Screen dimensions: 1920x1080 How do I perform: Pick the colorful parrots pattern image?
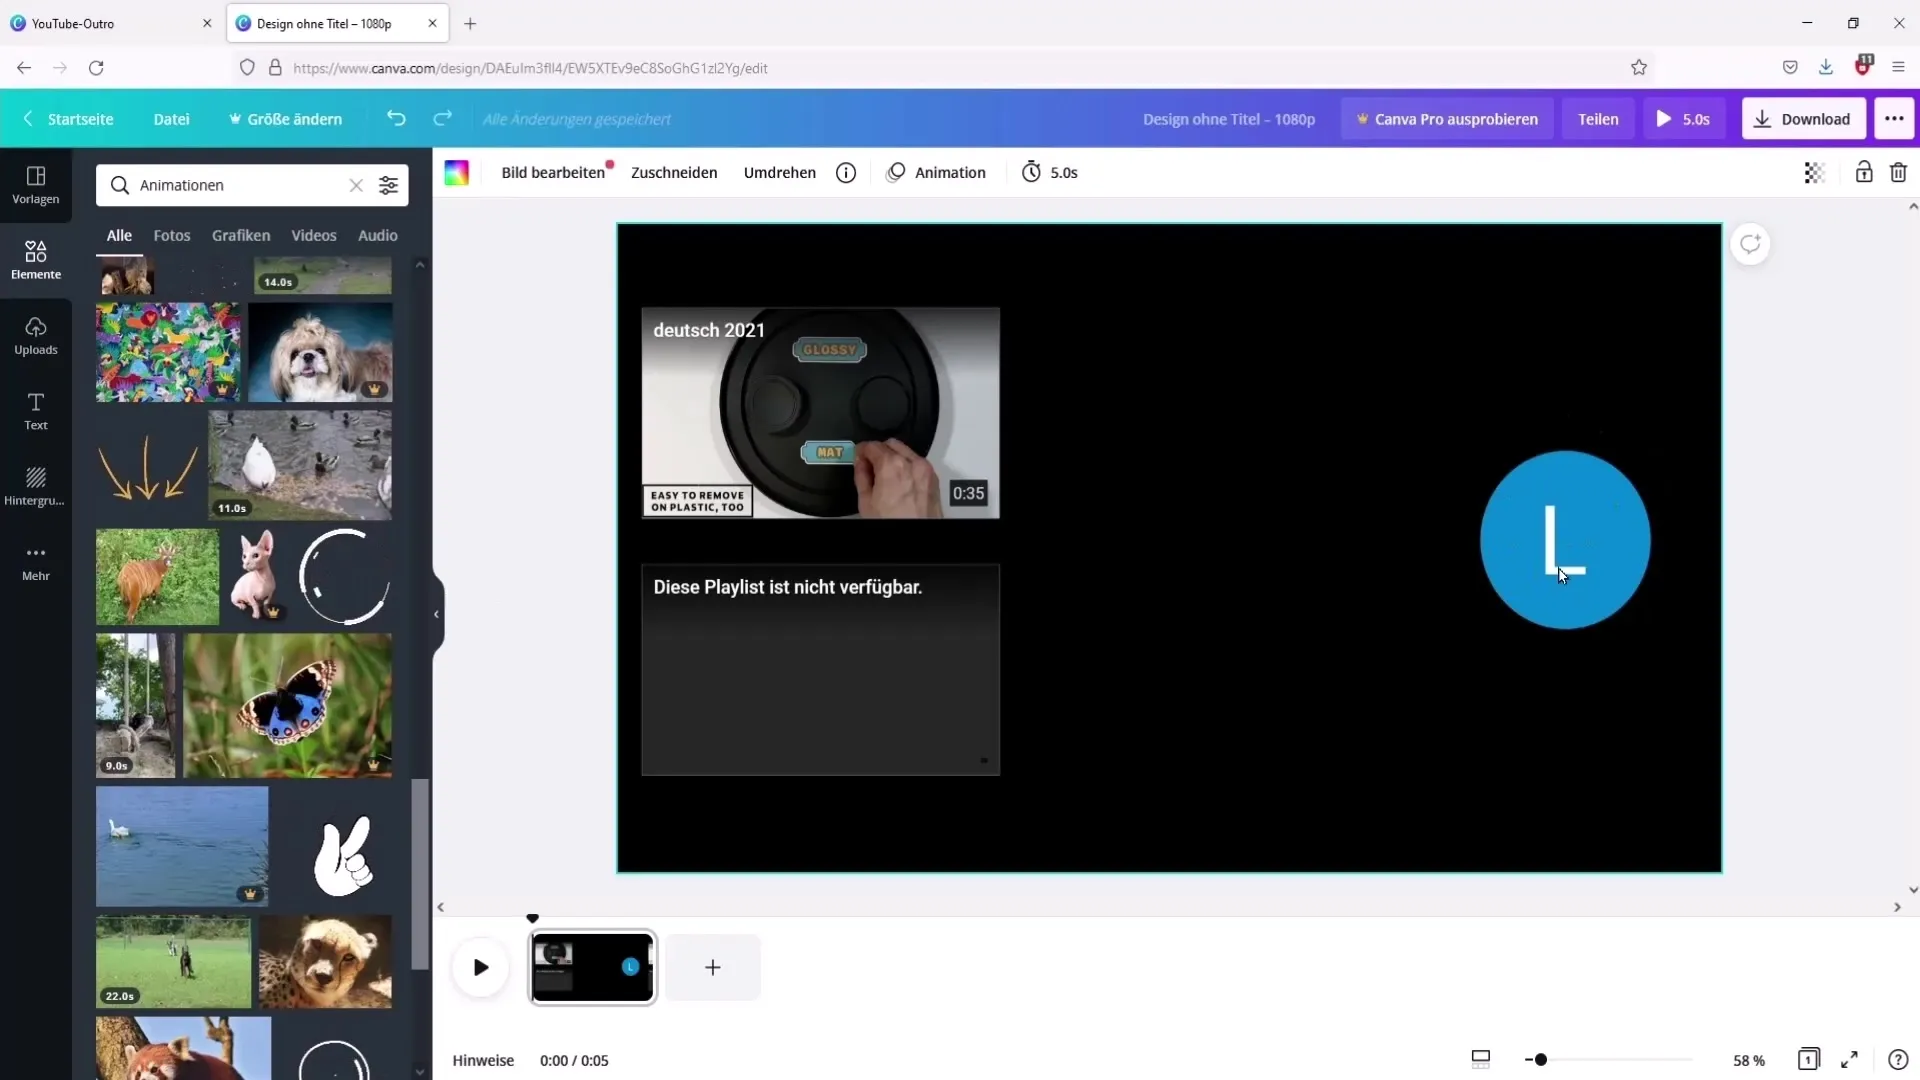tap(168, 352)
